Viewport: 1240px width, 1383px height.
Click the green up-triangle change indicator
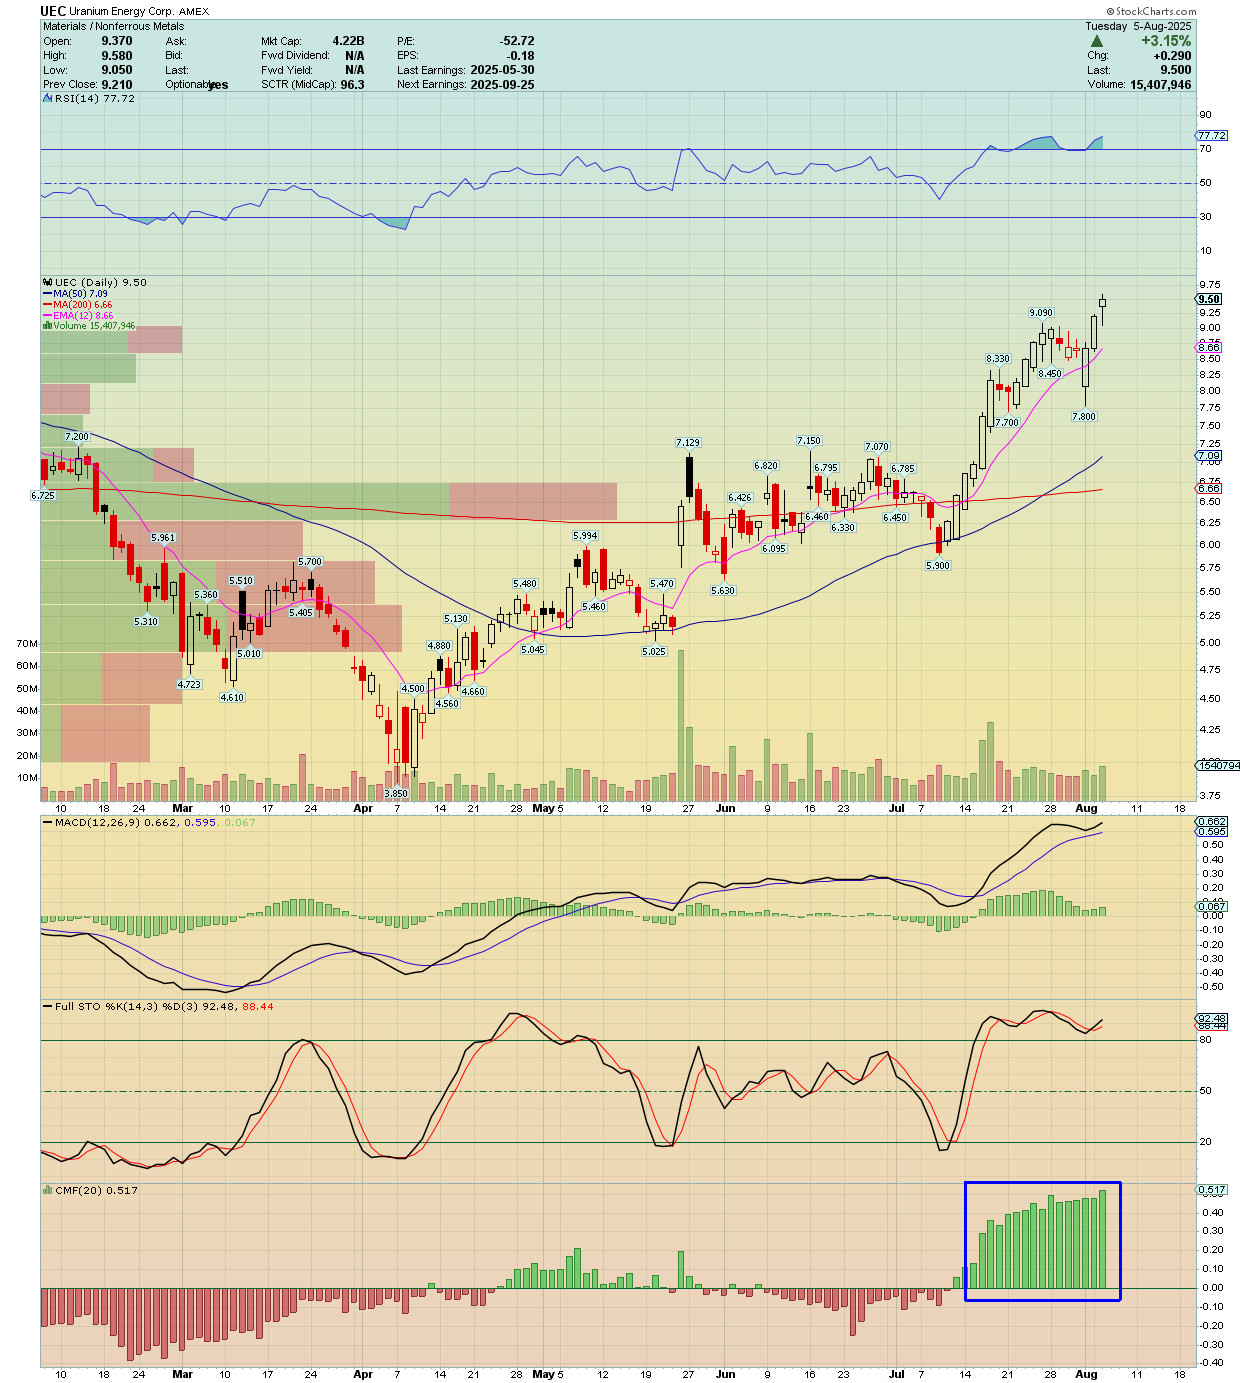[1097, 41]
